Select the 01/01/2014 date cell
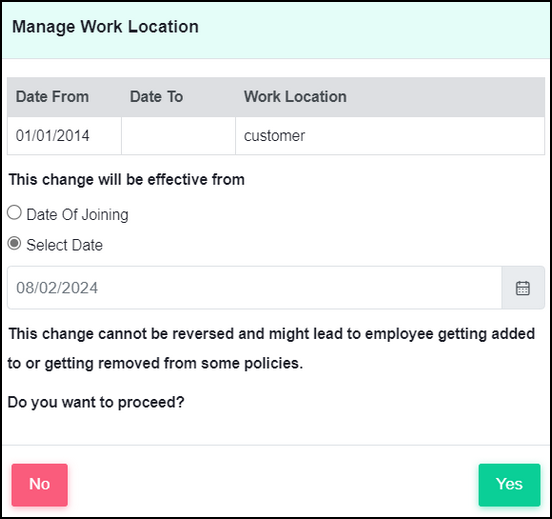Viewport: 552px width, 519px height. tap(64, 136)
